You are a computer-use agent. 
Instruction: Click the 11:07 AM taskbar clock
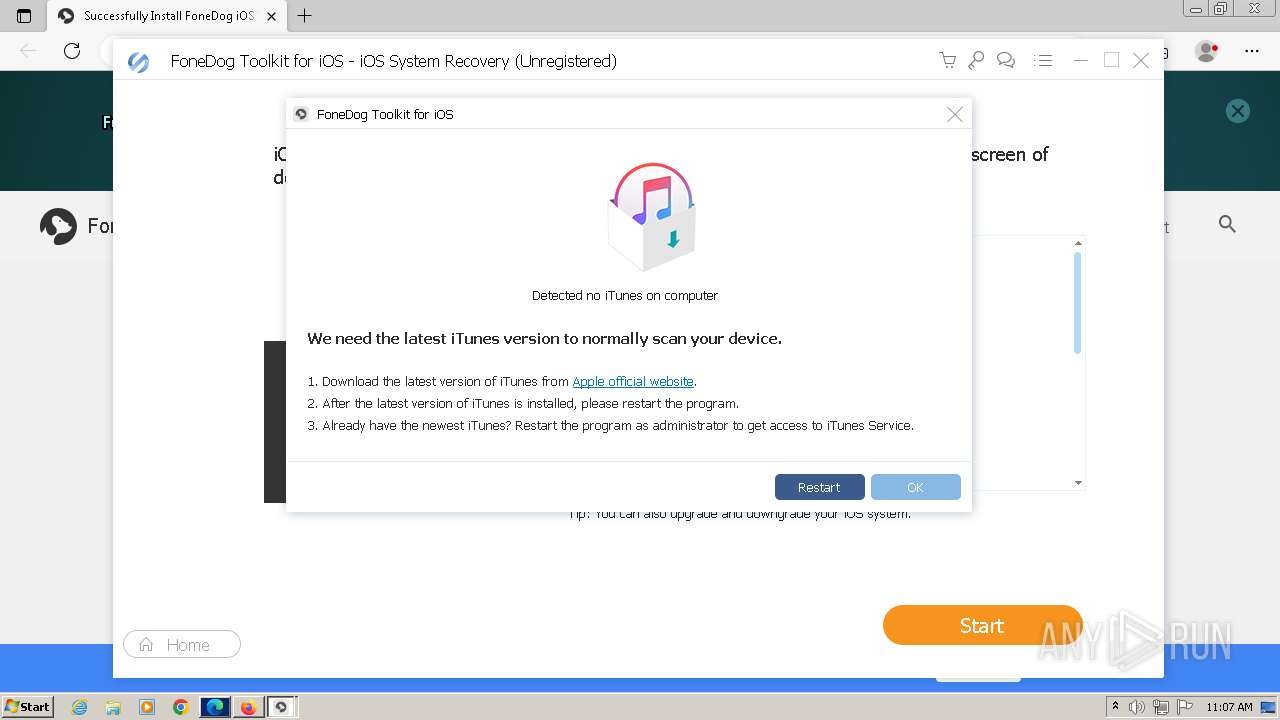[x=1229, y=707]
